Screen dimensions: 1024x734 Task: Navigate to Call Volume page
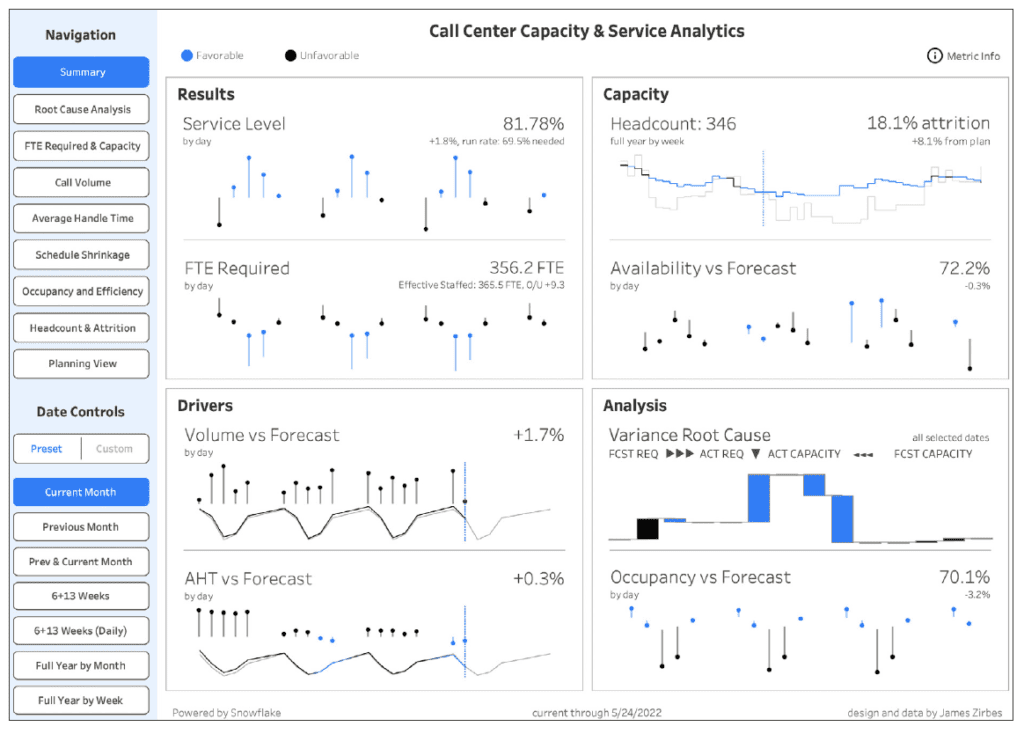click(x=81, y=182)
